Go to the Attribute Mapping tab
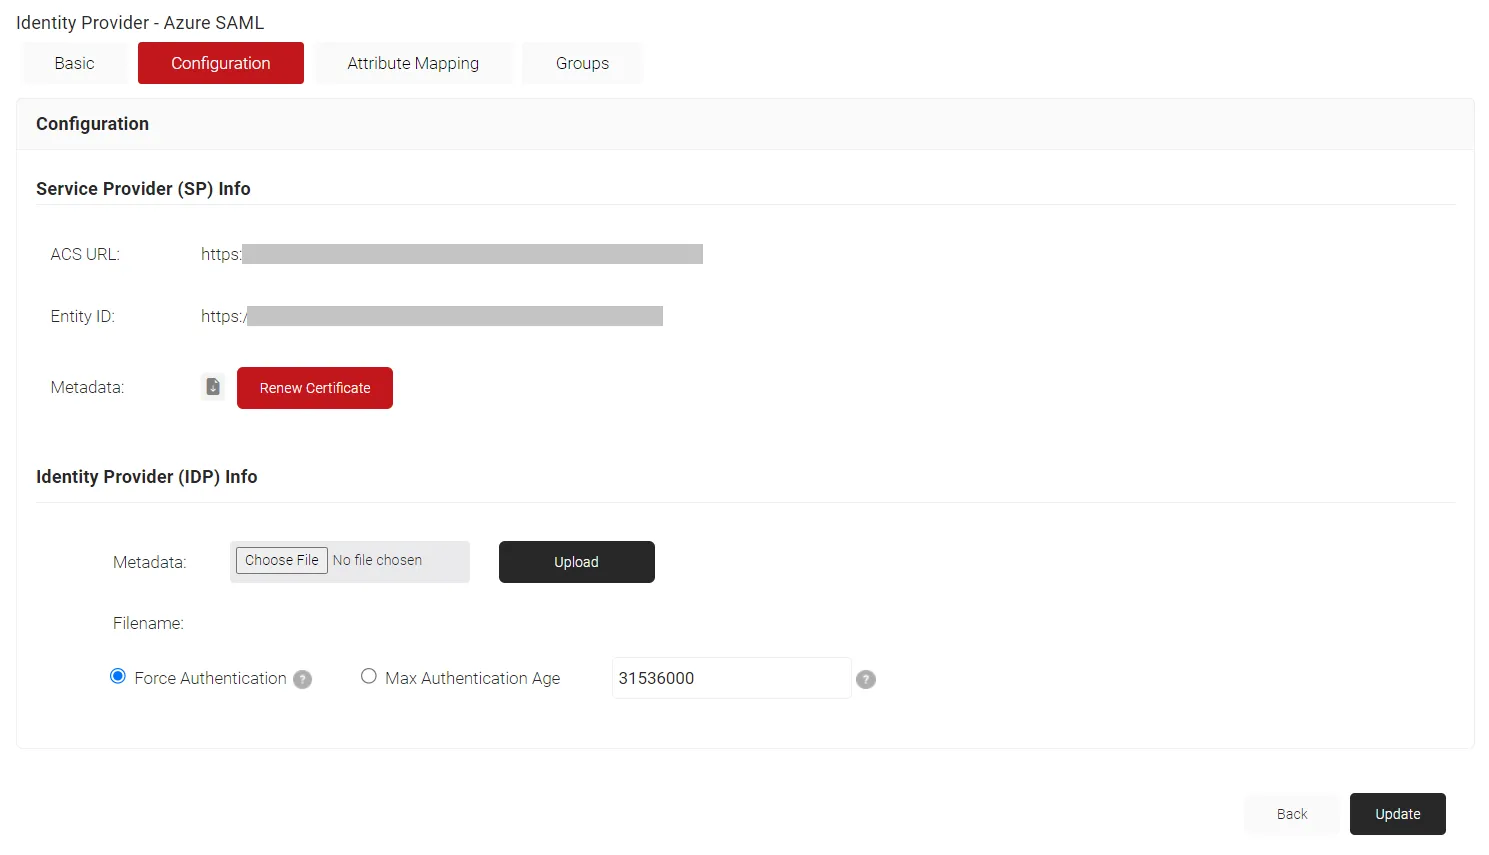This screenshot has width=1489, height=855. [x=413, y=63]
